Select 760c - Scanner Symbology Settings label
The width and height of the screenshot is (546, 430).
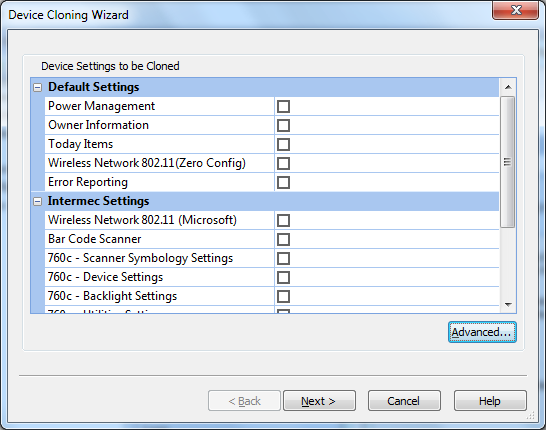coord(140,258)
